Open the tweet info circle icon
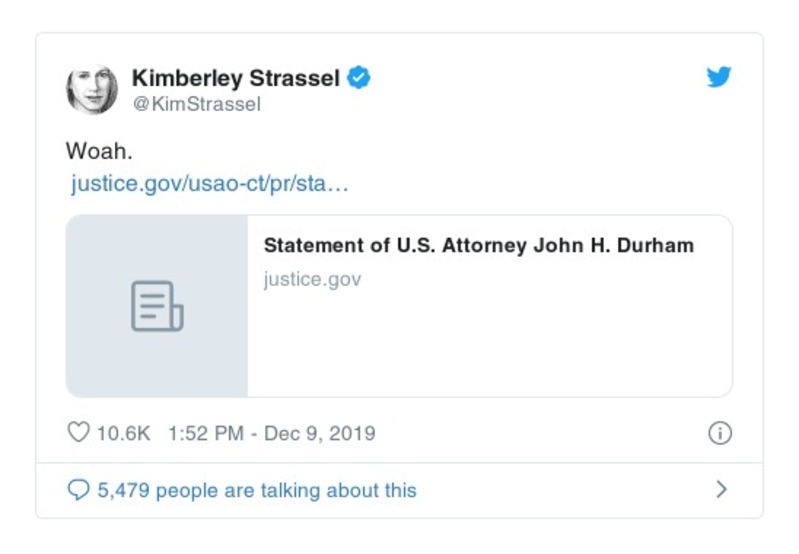Viewport: 799px width, 554px height. tap(719, 433)
